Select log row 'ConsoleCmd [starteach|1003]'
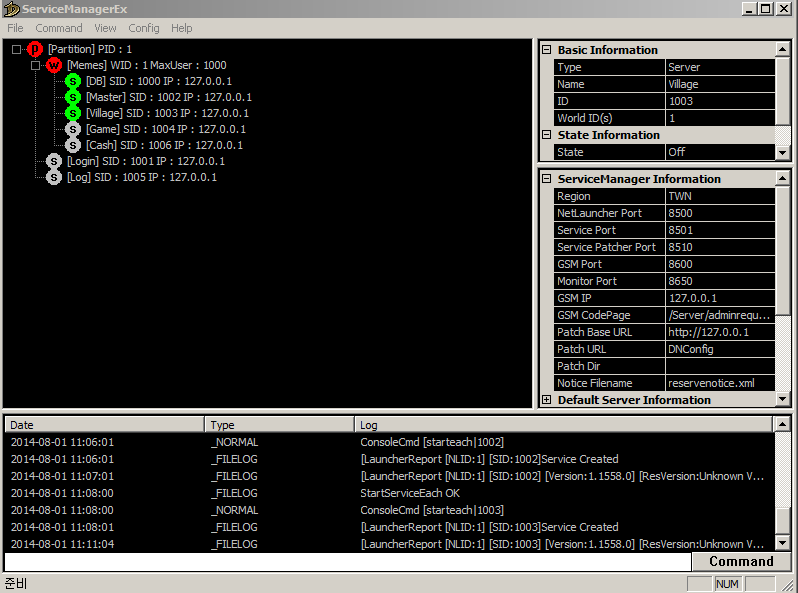This screenshot has height=593, width=798. [x=389, y=510]
